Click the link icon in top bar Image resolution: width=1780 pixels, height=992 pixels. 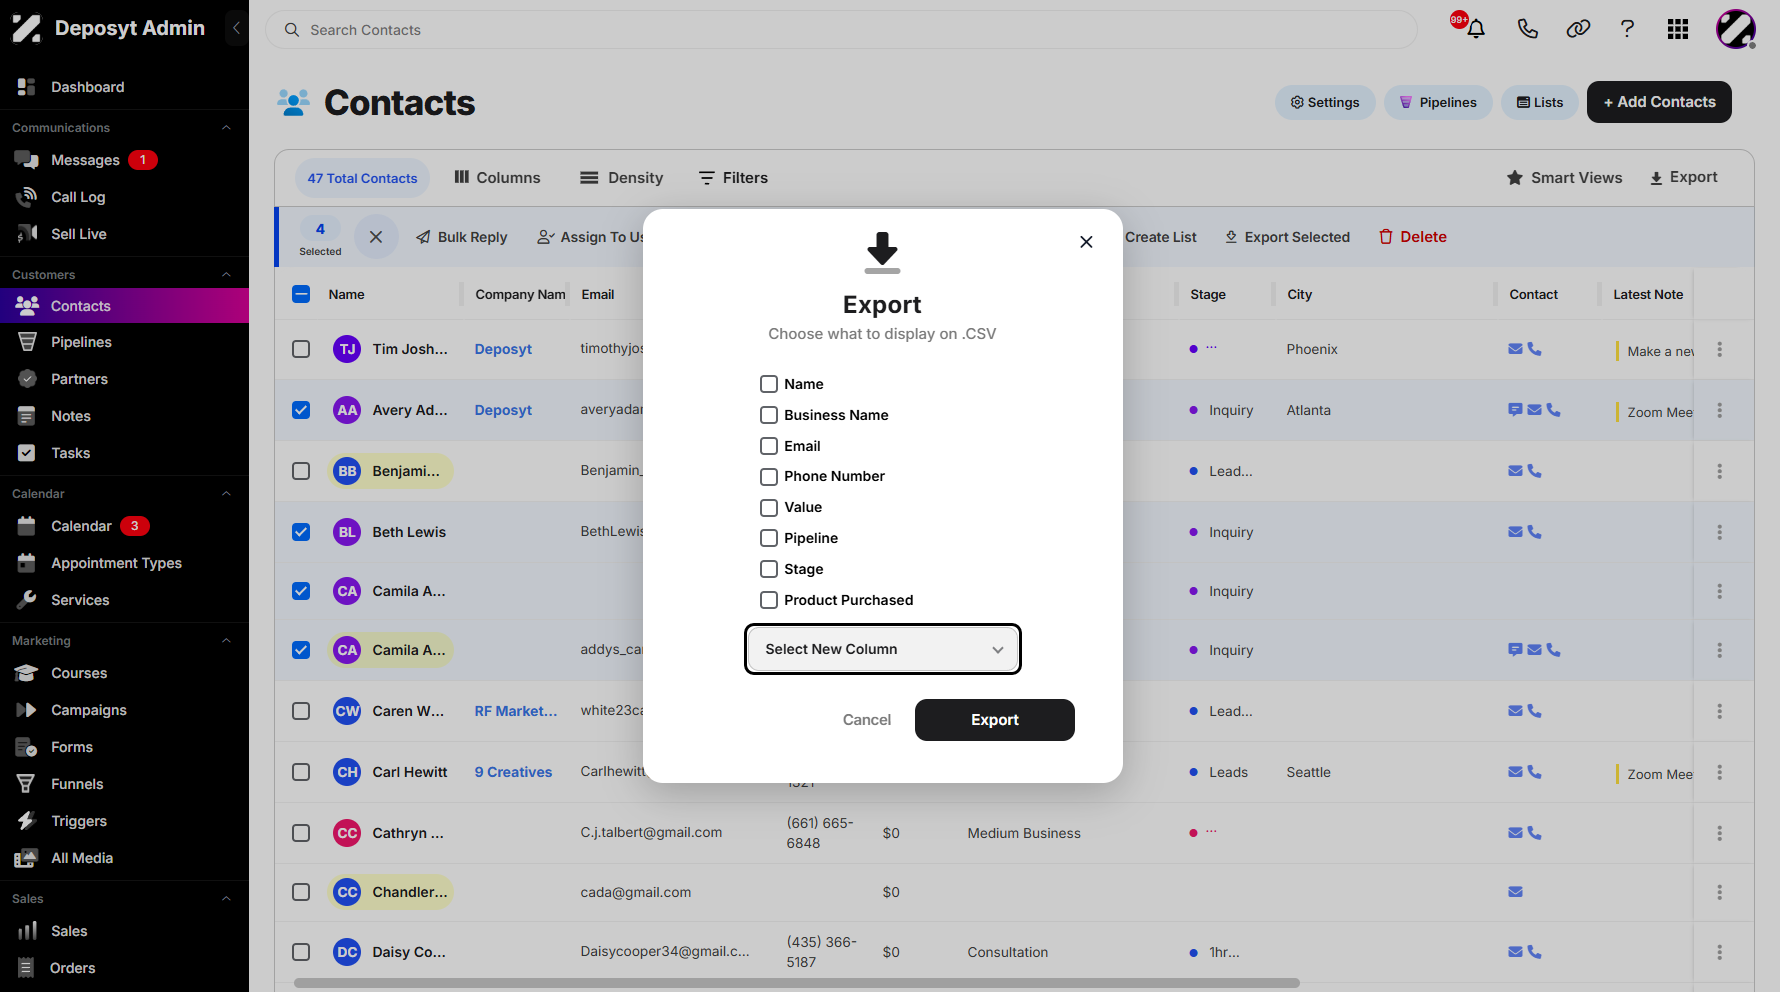coord(1578,29)
